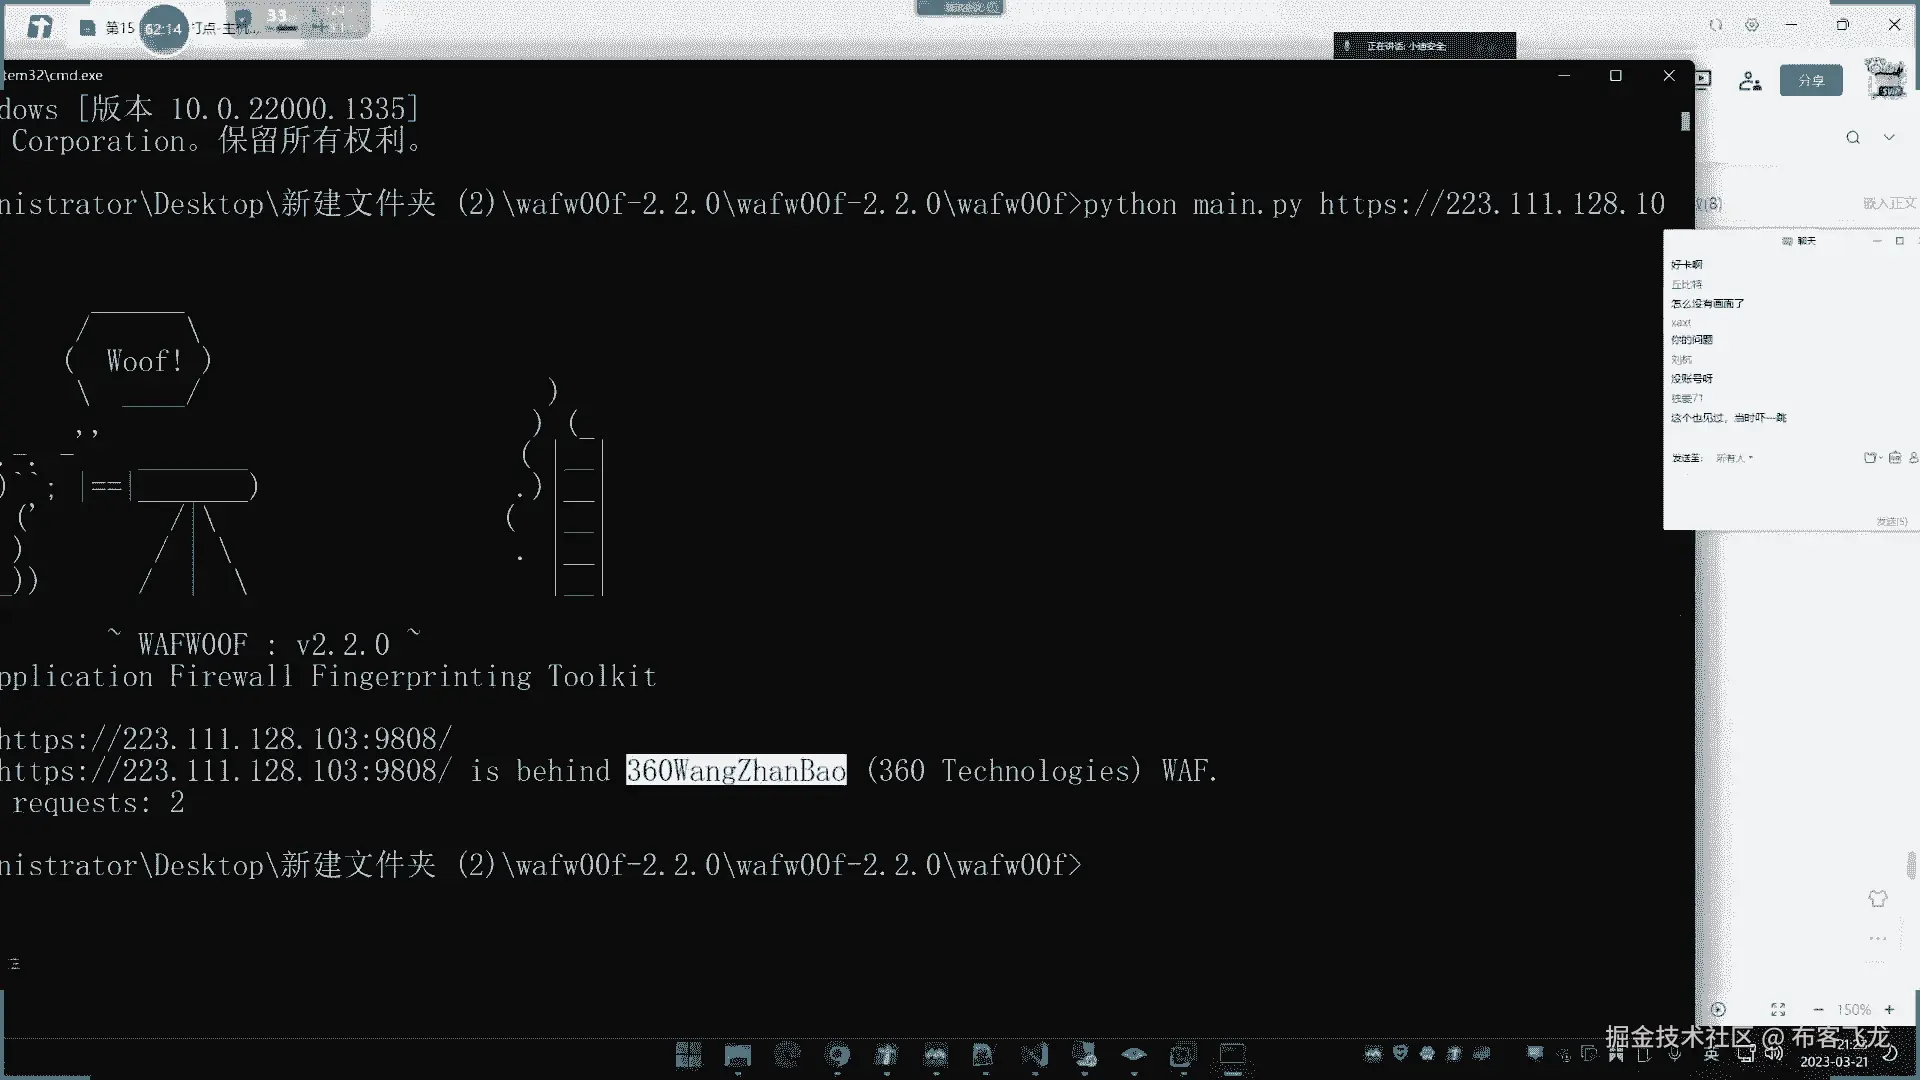Screen dimensions: 1920x1080
Task: Click the presentation play icon beside participants
Action: click(x=1704, y=80)
